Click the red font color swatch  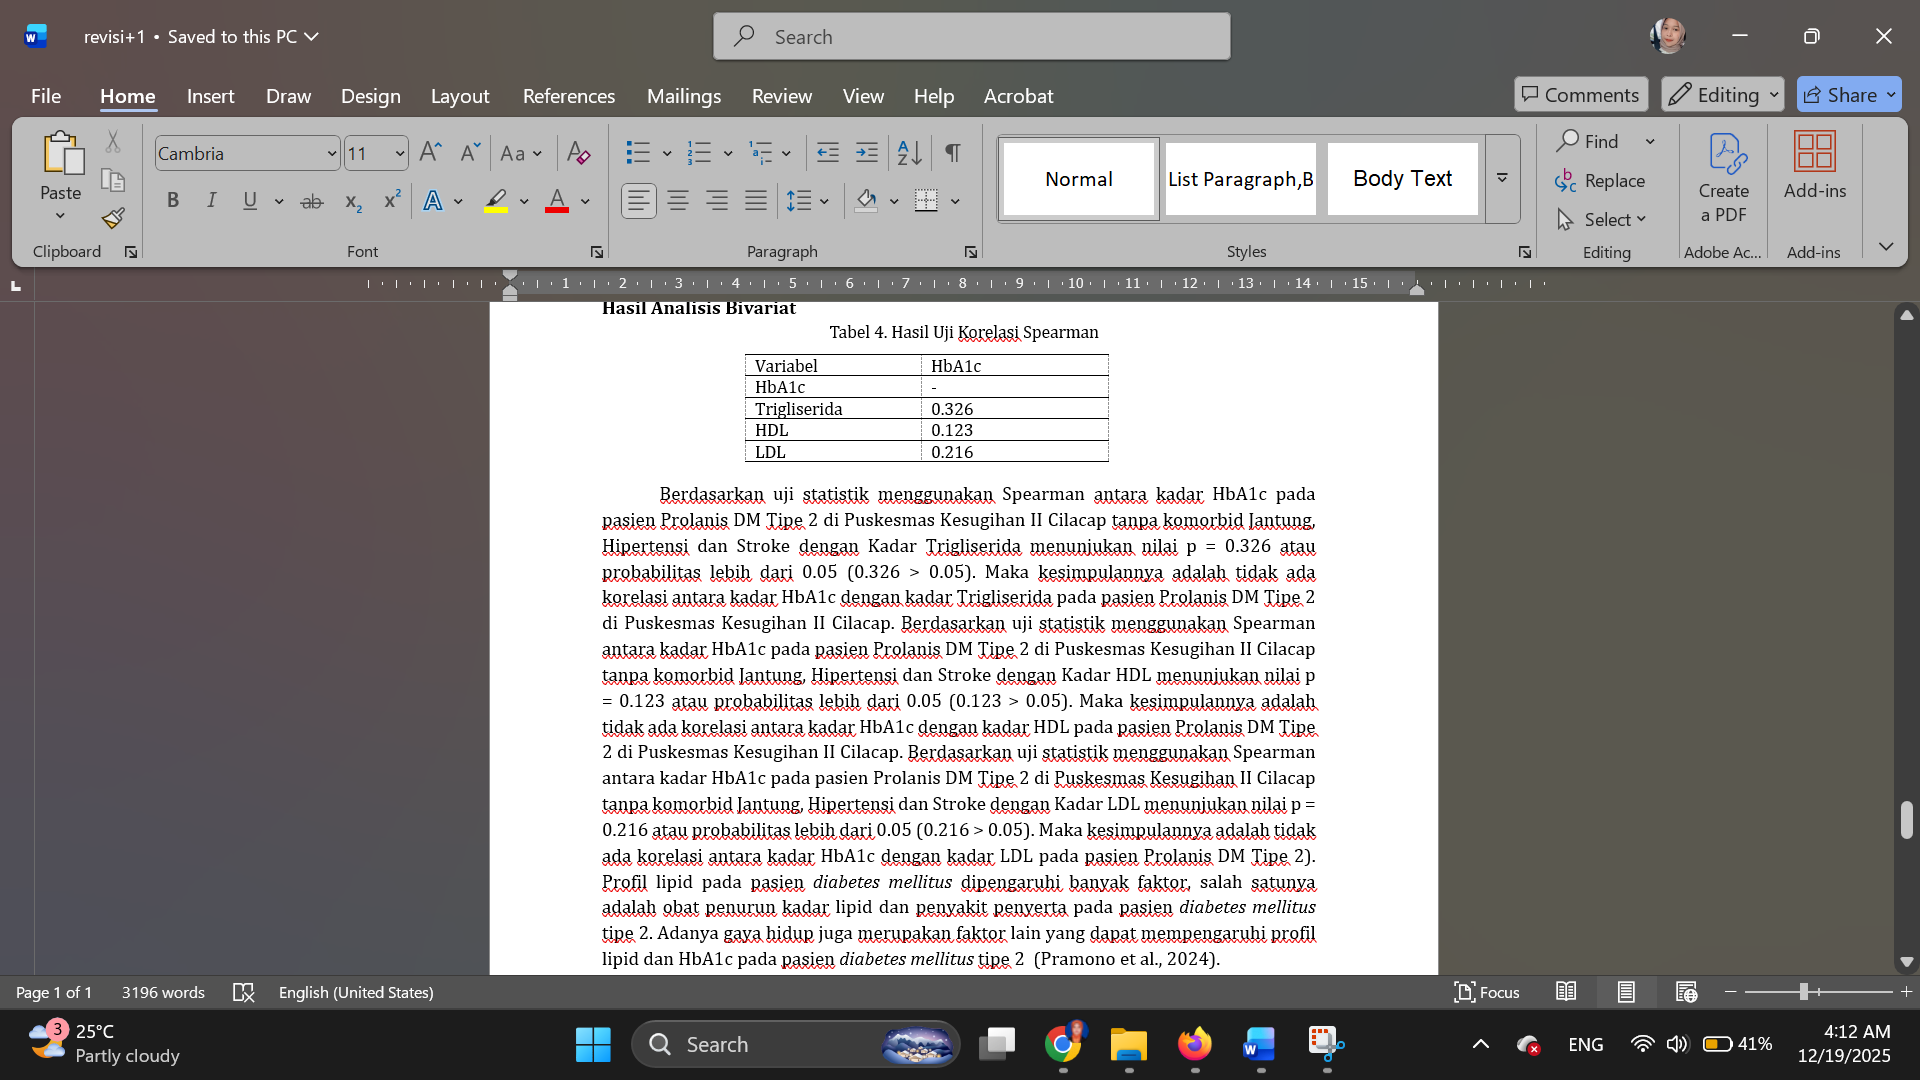[557, 201]
